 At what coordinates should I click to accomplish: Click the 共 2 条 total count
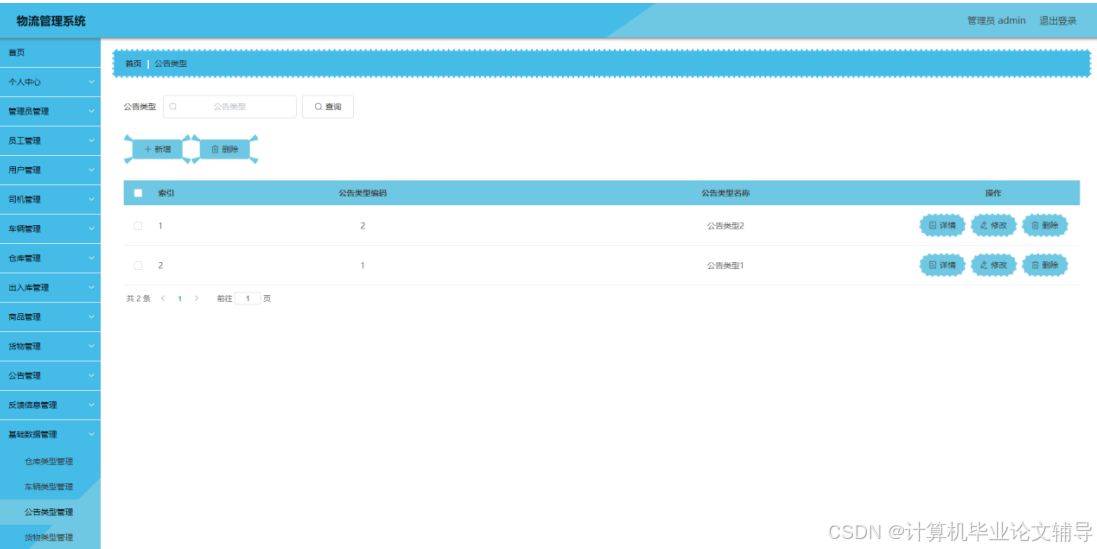point(139,299)
